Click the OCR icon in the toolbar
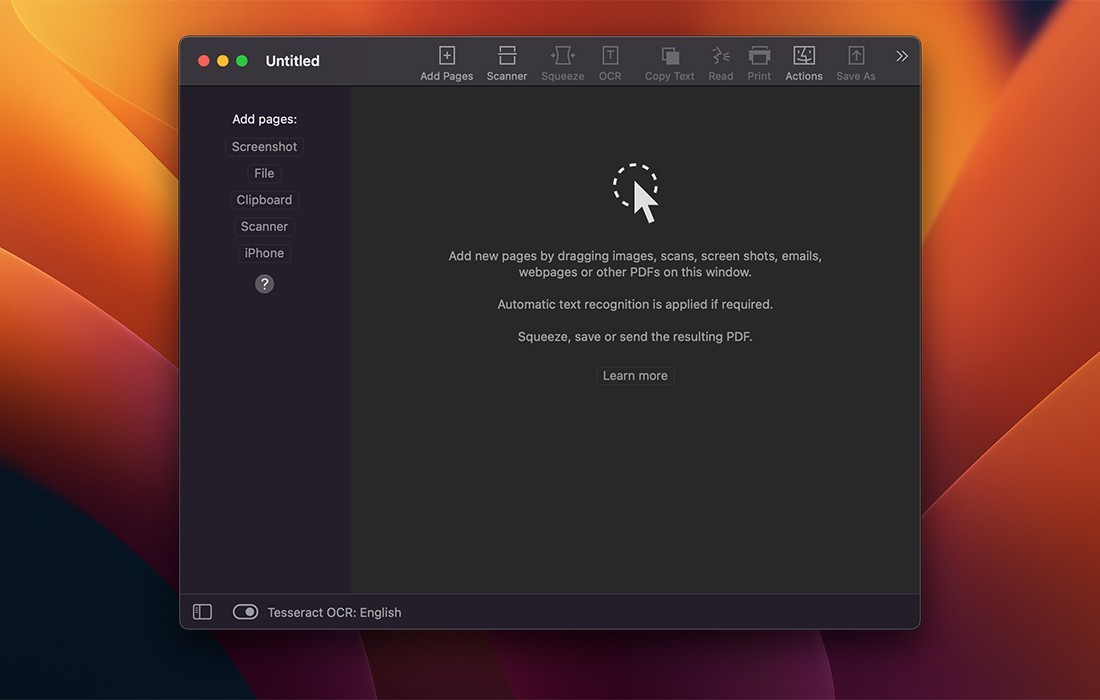Image resolution: width=1100 pixels, height=700 pixels. tap(610, 57)
